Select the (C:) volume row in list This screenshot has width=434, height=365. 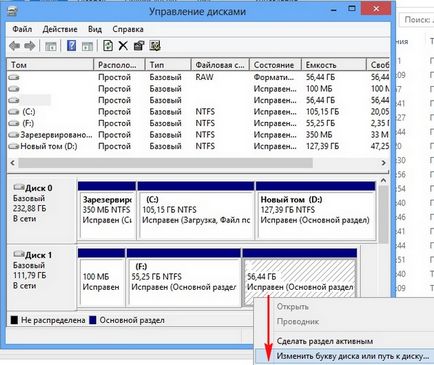pos(198,112)
